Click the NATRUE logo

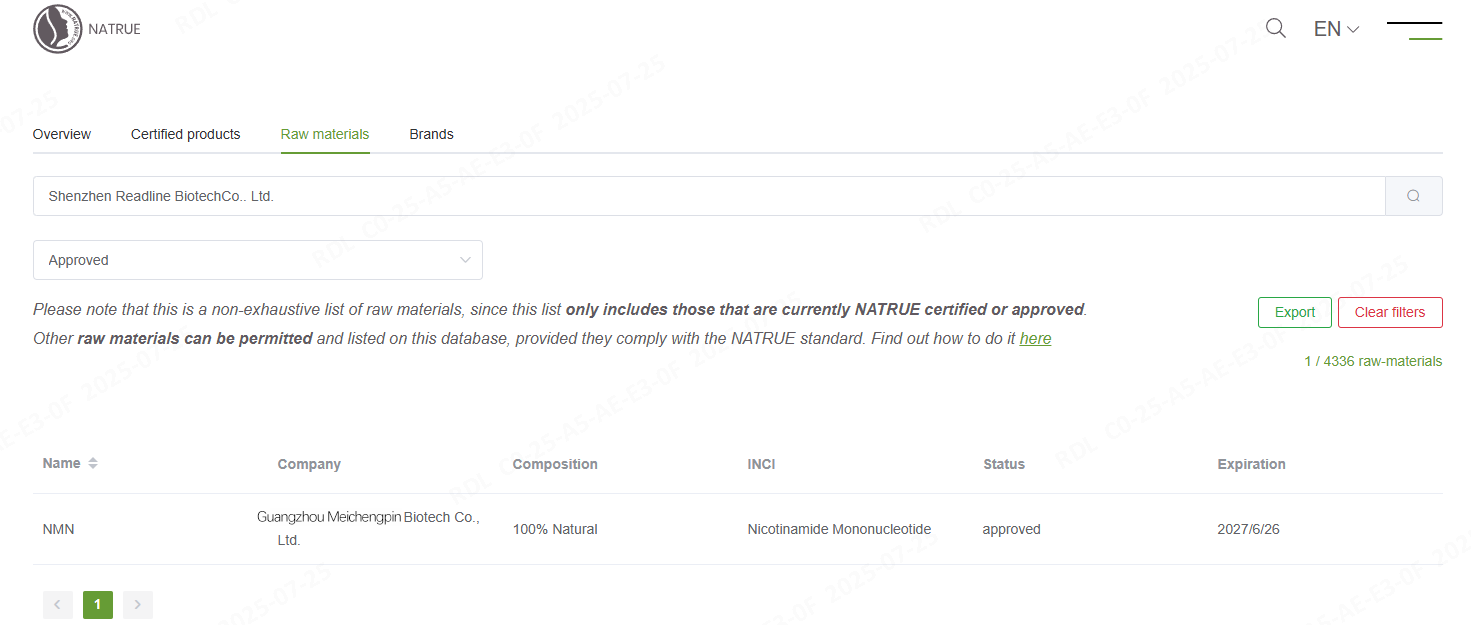(x=87, y=29)
